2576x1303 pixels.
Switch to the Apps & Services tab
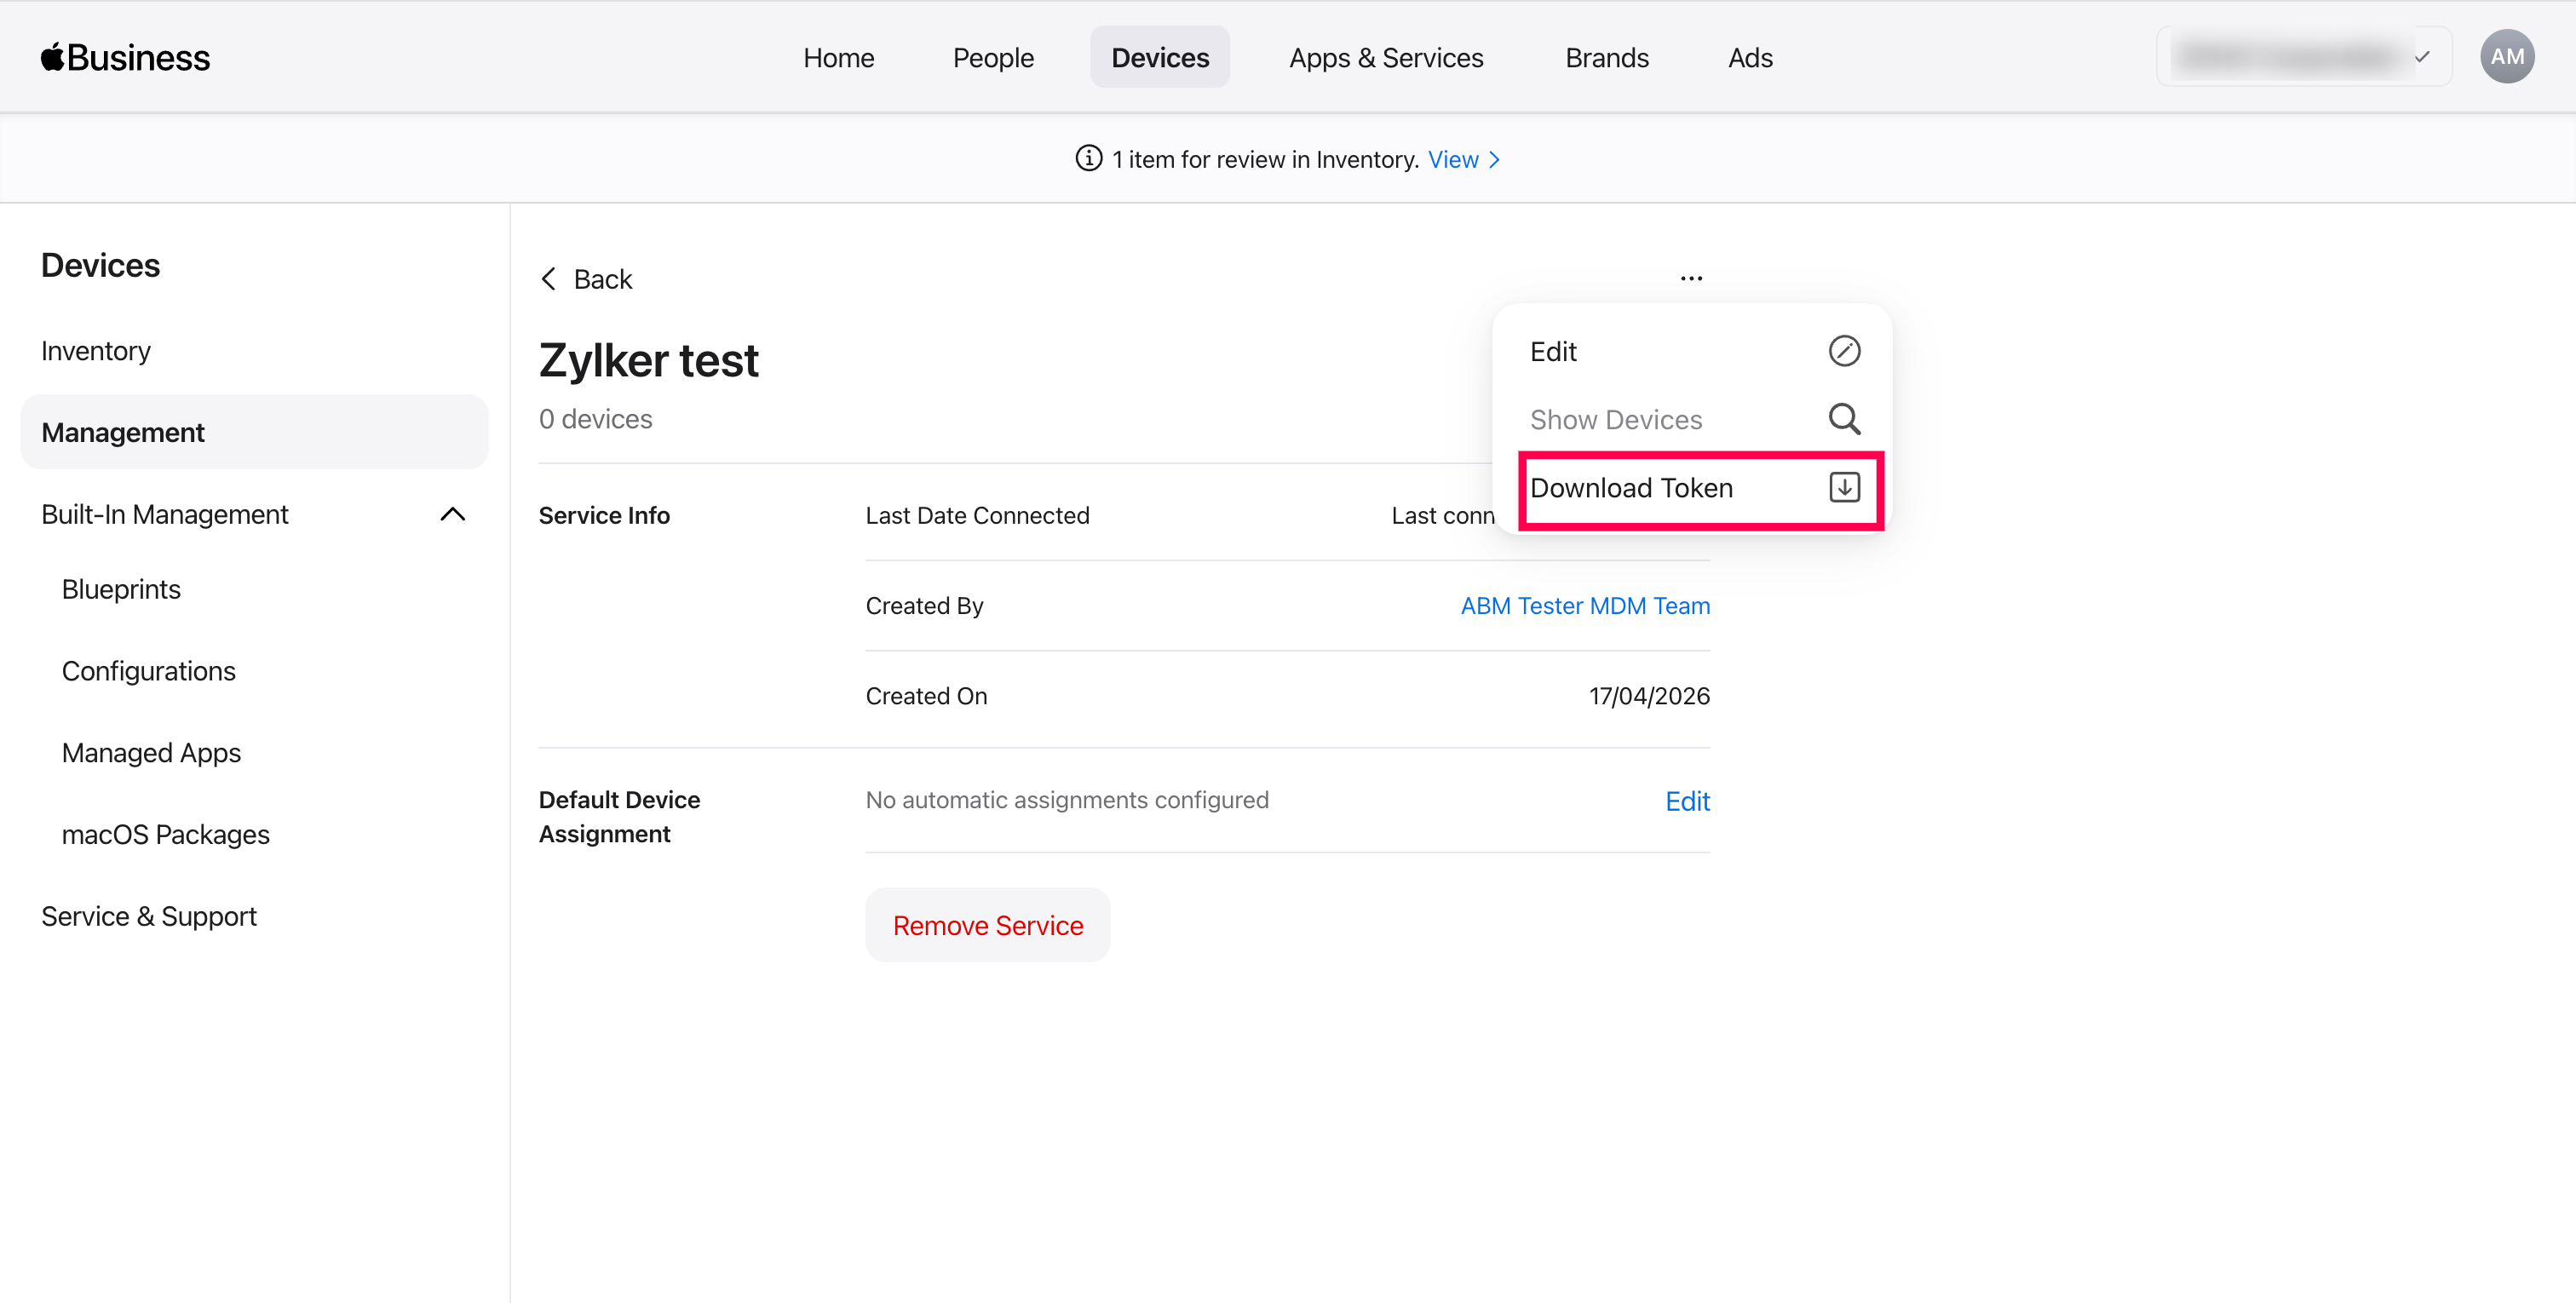click(1386, 57)
